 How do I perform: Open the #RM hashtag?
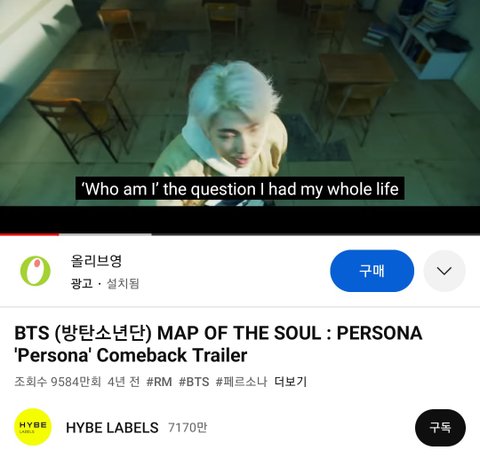(159, 382)
